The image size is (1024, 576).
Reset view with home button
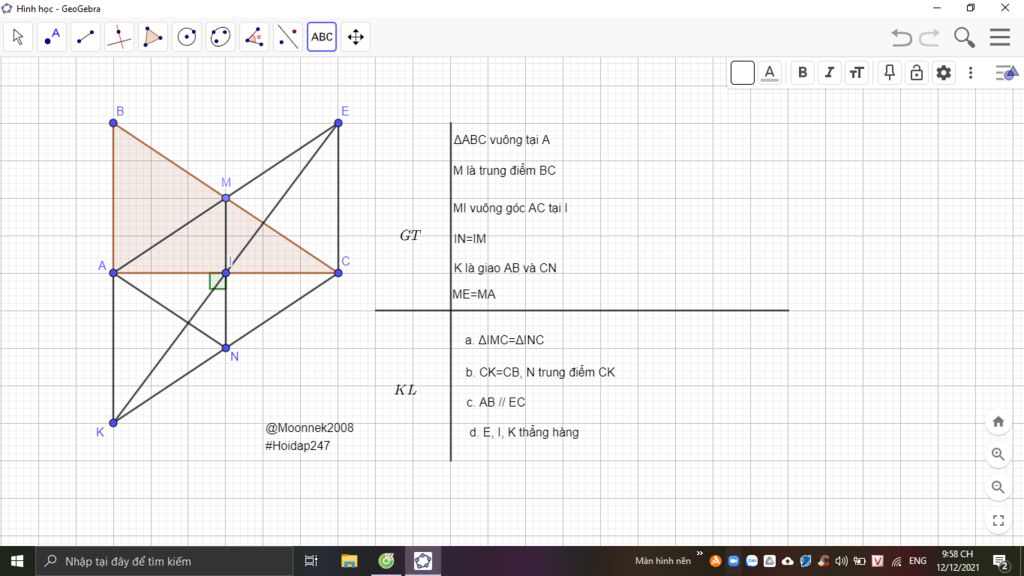[998, 422]
